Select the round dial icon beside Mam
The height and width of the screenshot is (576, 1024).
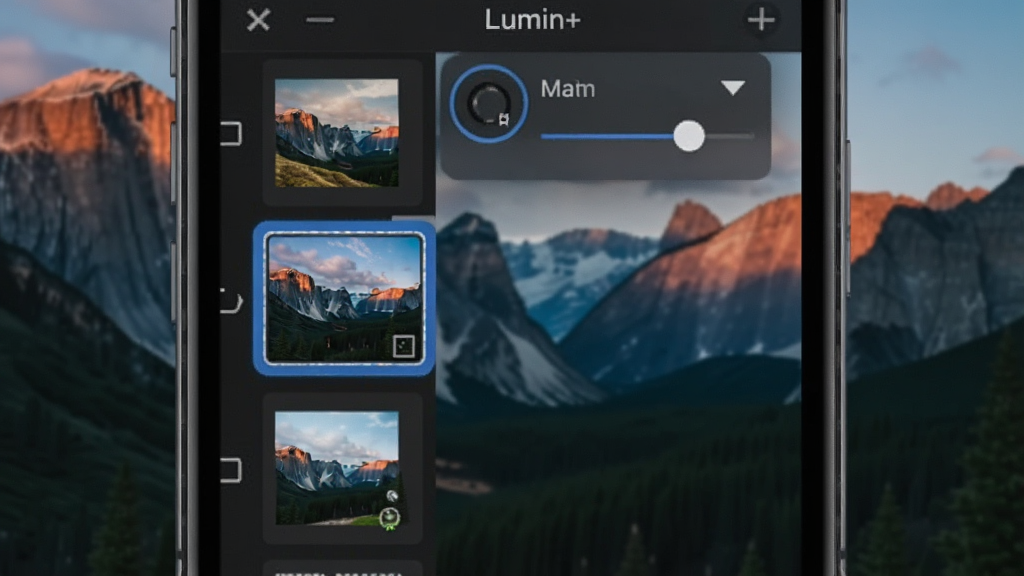point(488,103)
